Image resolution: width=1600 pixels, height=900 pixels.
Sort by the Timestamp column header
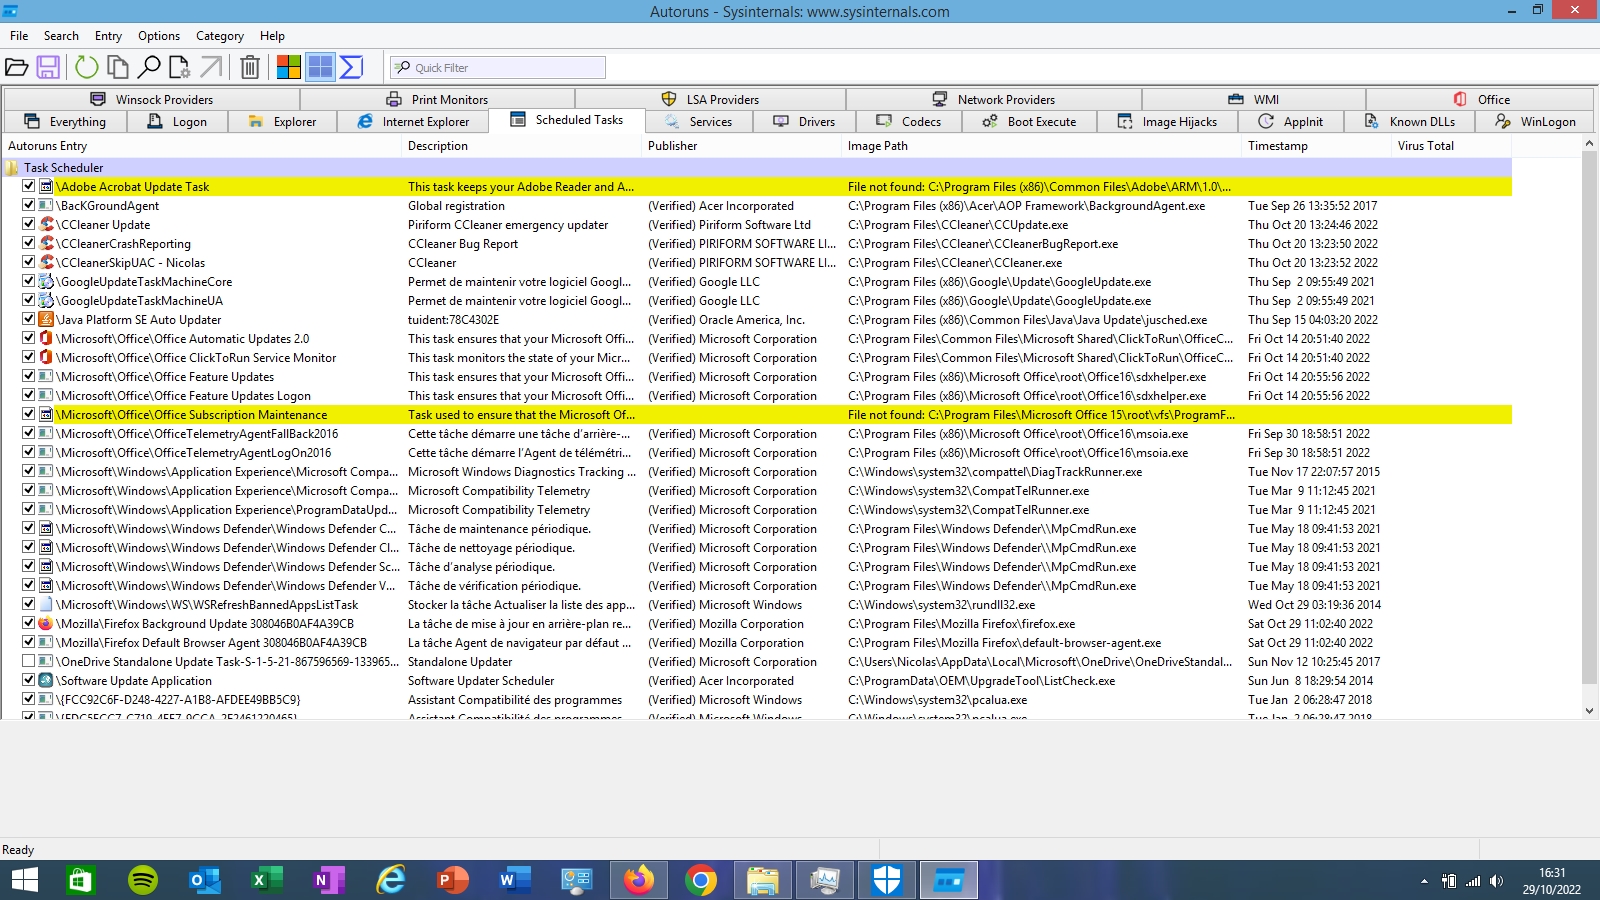pyautogui.click(x=1277, y=146)
